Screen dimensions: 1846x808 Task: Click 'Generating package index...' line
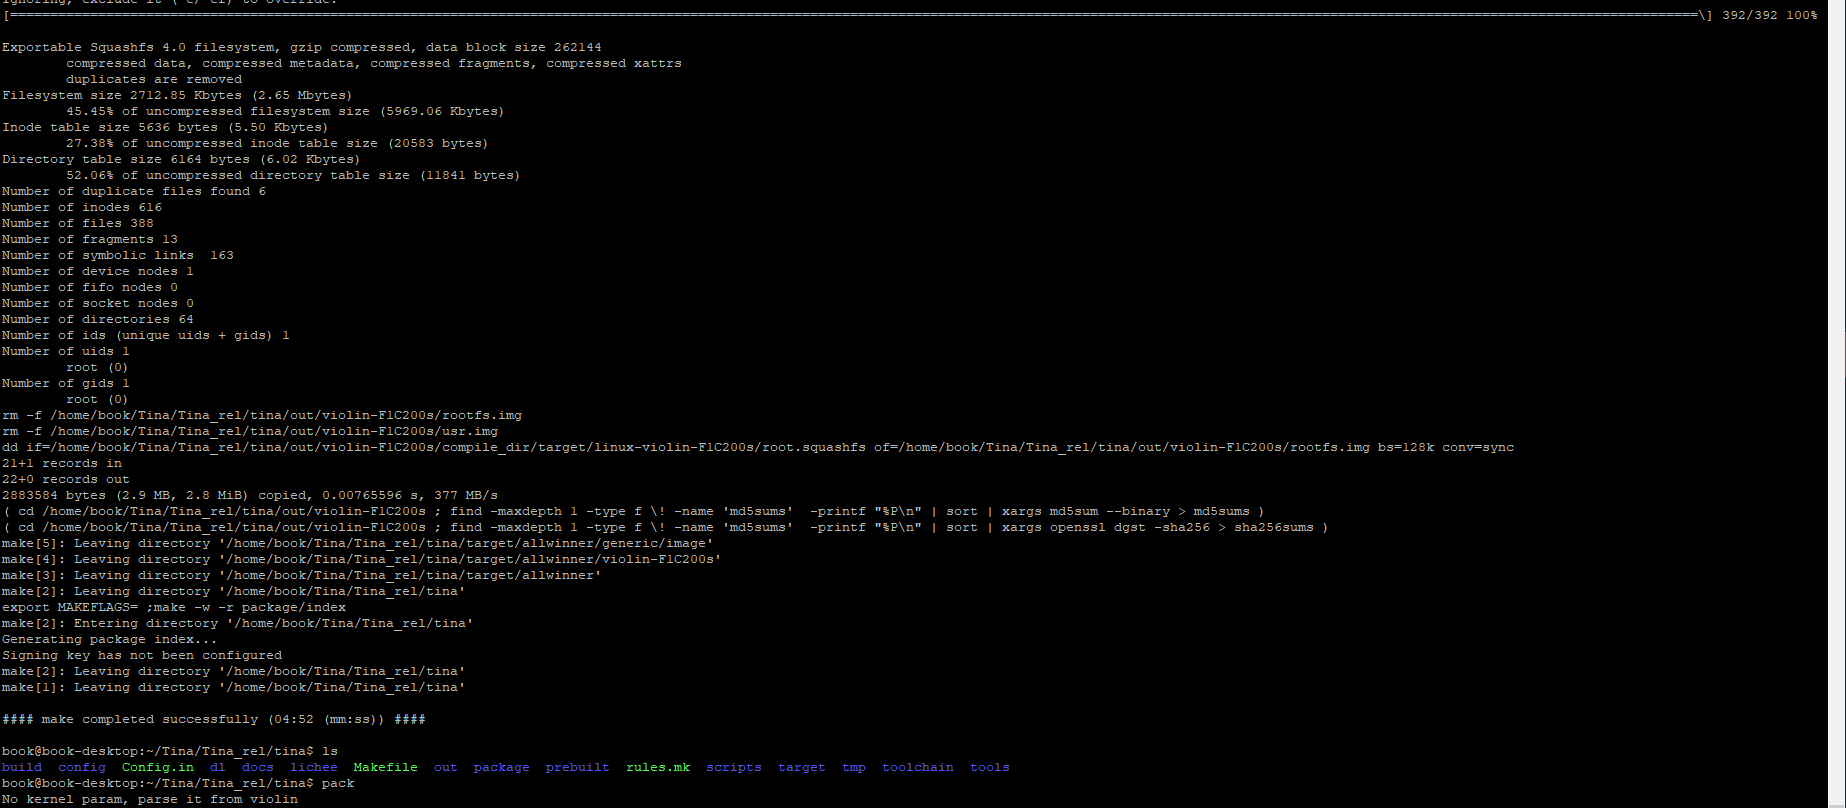[x=110, y=639]
